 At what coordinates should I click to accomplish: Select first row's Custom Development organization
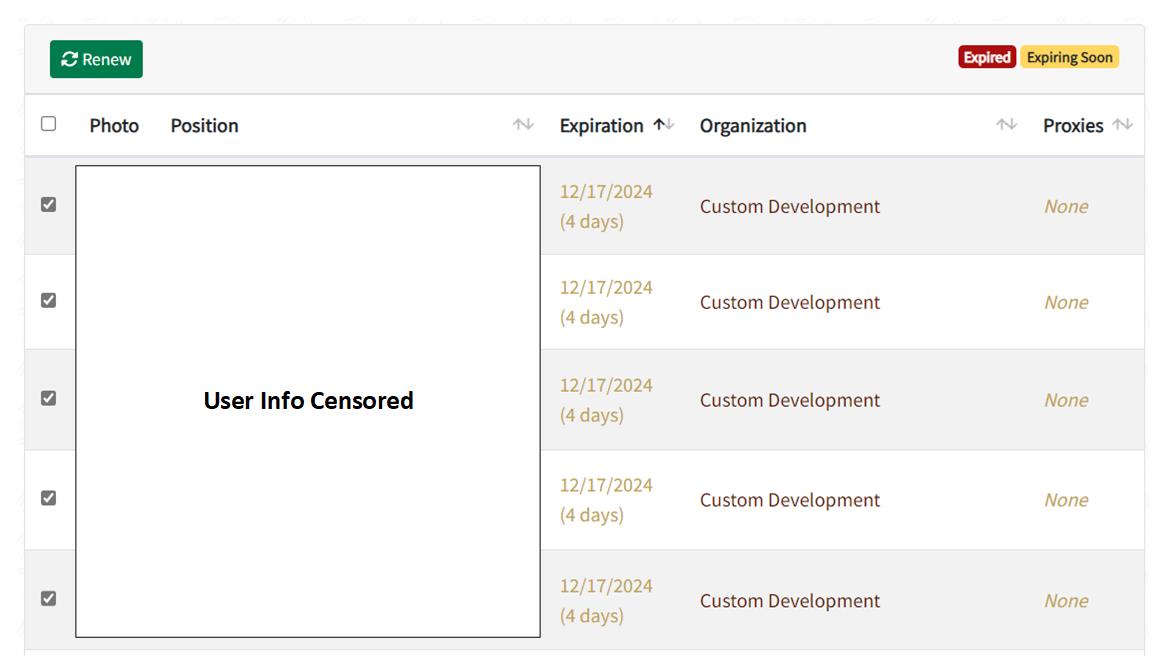pyautogui.click(x=790, y=207)
